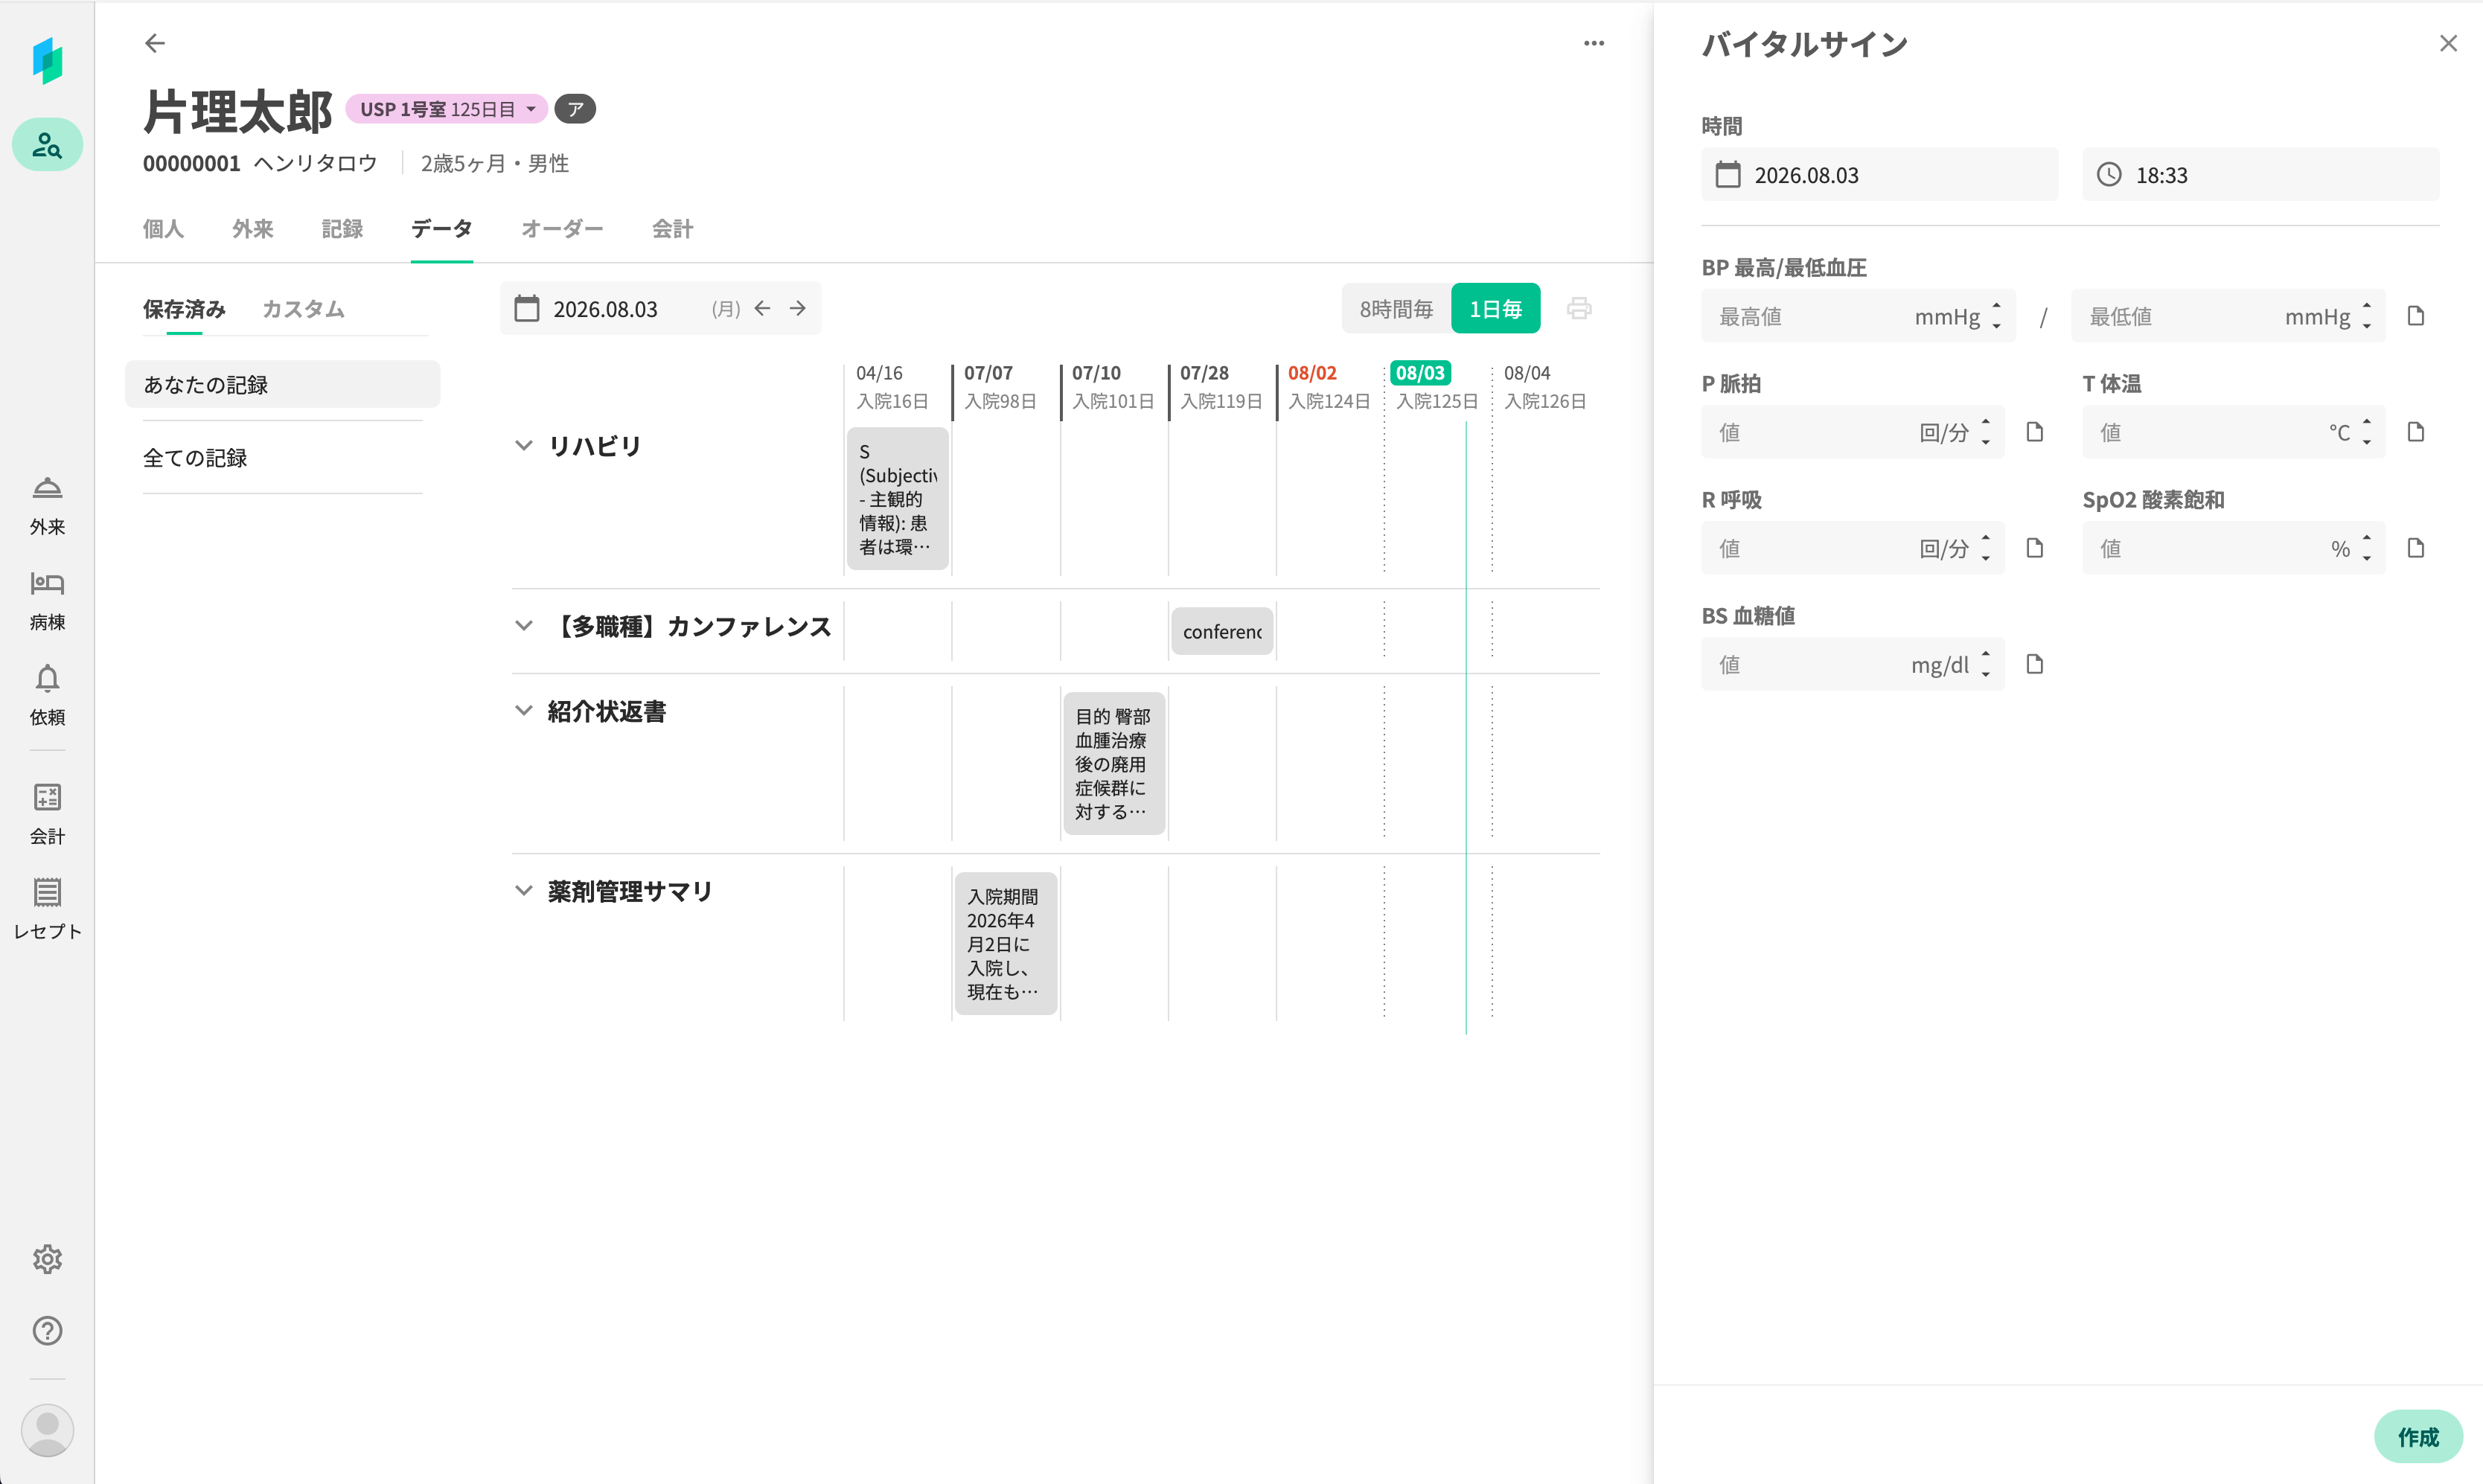Go to the next day arrow

(797, 308)
